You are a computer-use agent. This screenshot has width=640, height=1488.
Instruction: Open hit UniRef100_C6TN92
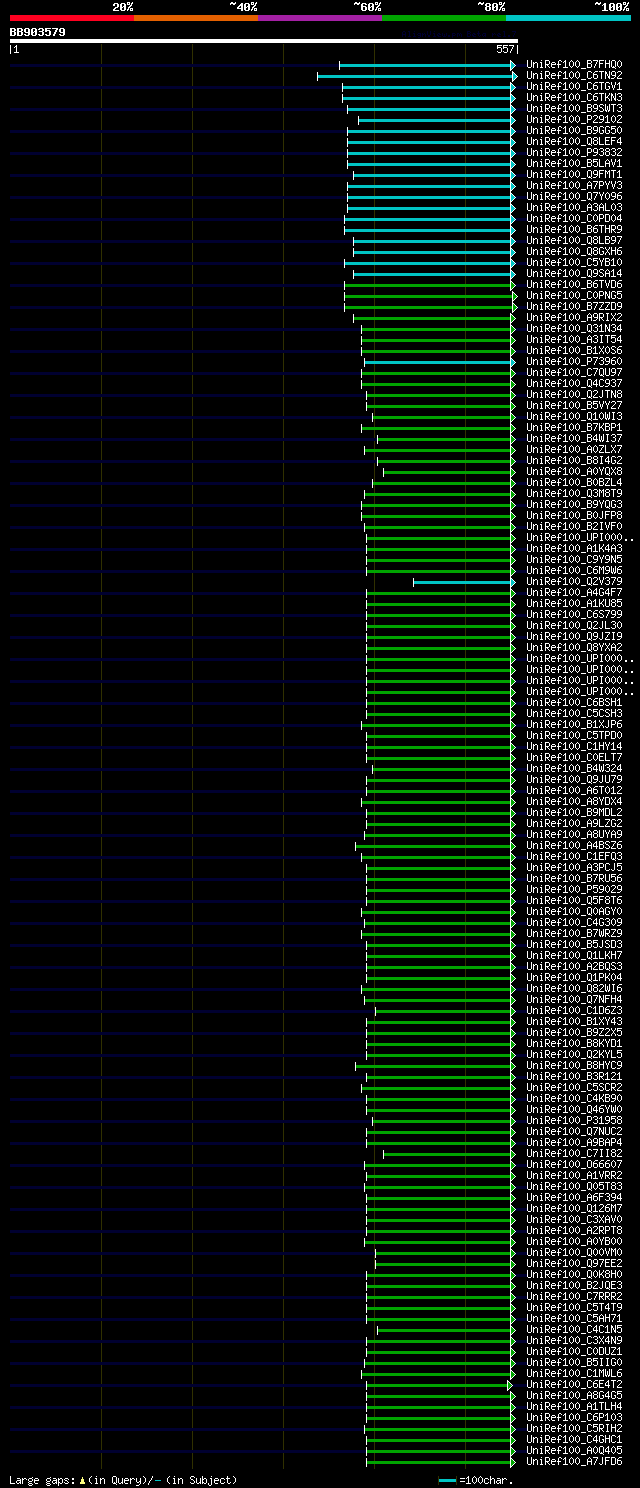tap(574, 75)
